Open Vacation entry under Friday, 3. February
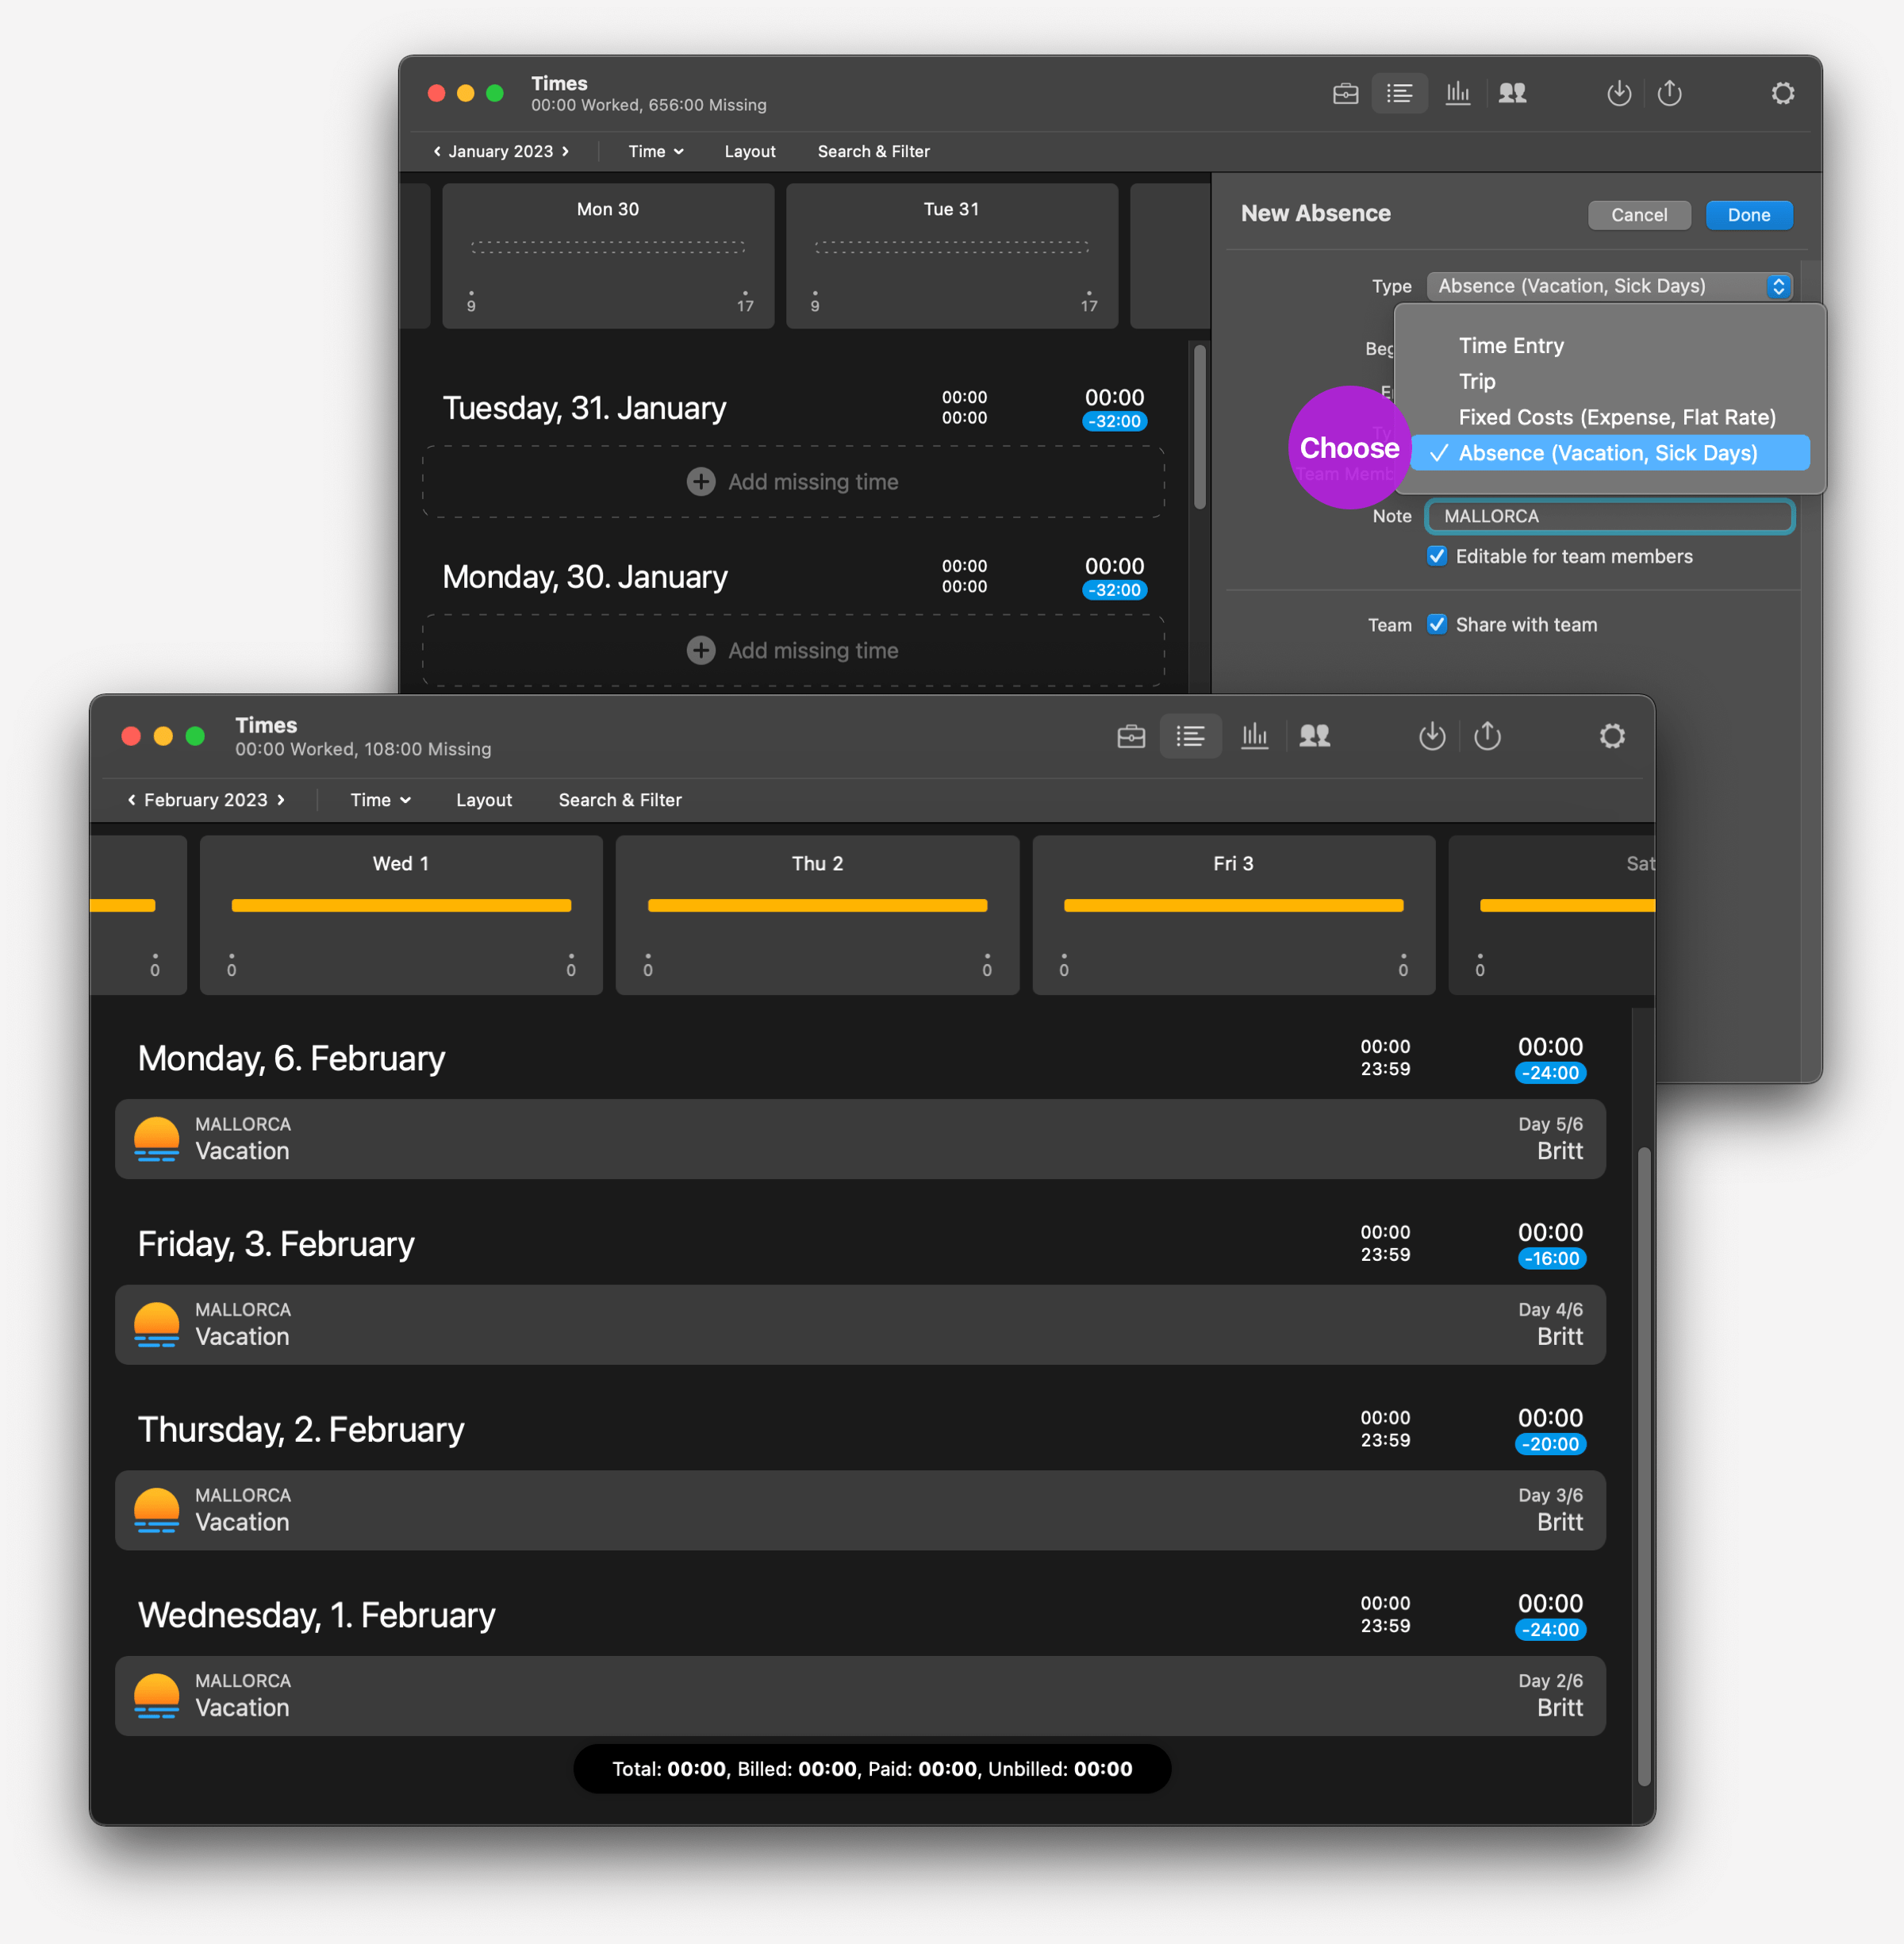Screen dimensions: 1904x1944 pyautogui.click(x=860, y=1325)
